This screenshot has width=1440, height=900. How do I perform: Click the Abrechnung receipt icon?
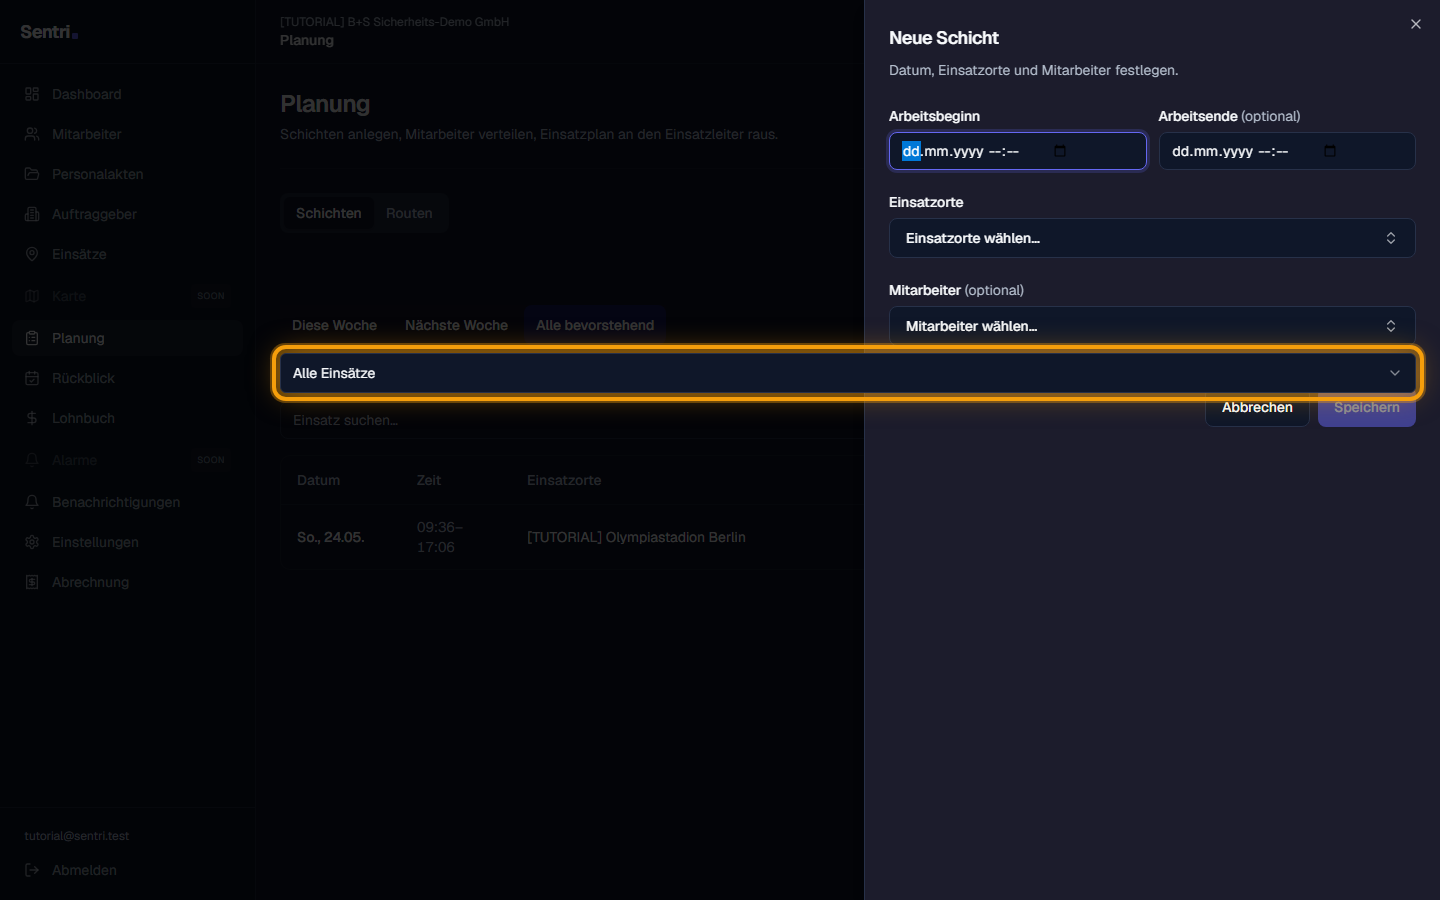[x=32, y=582]
